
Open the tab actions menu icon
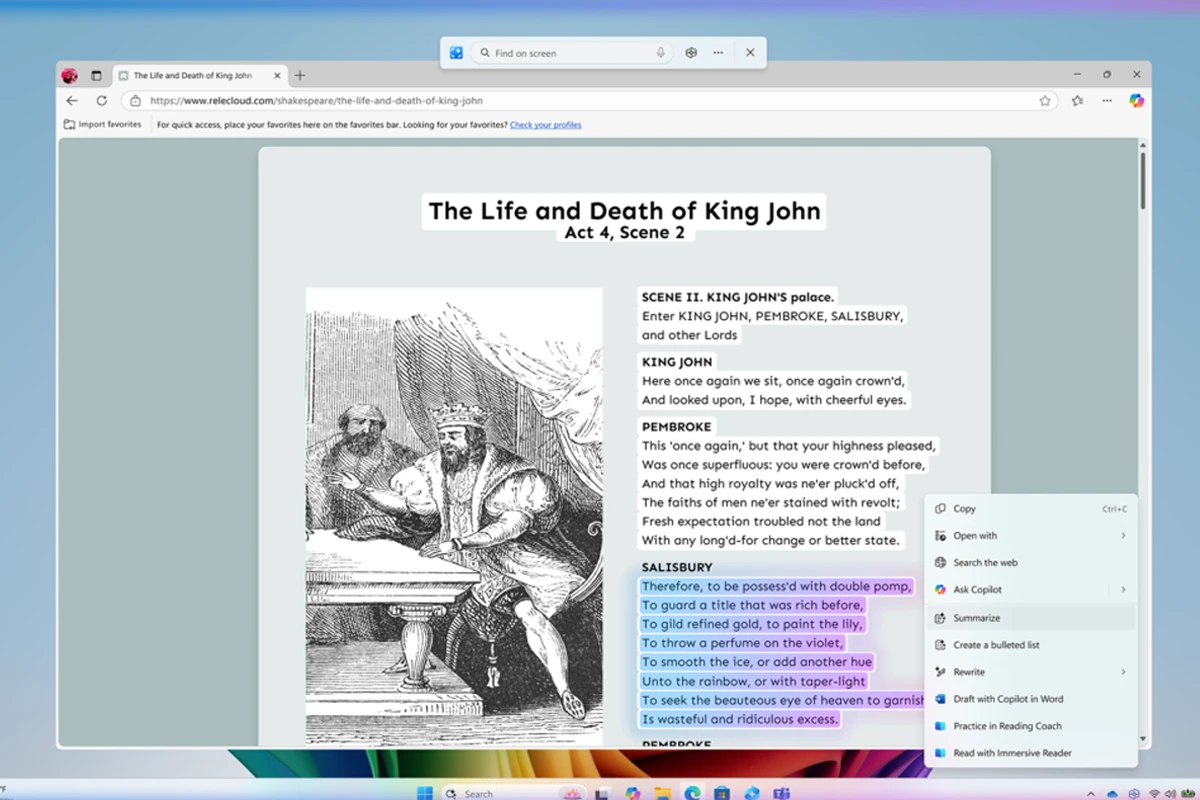tap(97, 75)
